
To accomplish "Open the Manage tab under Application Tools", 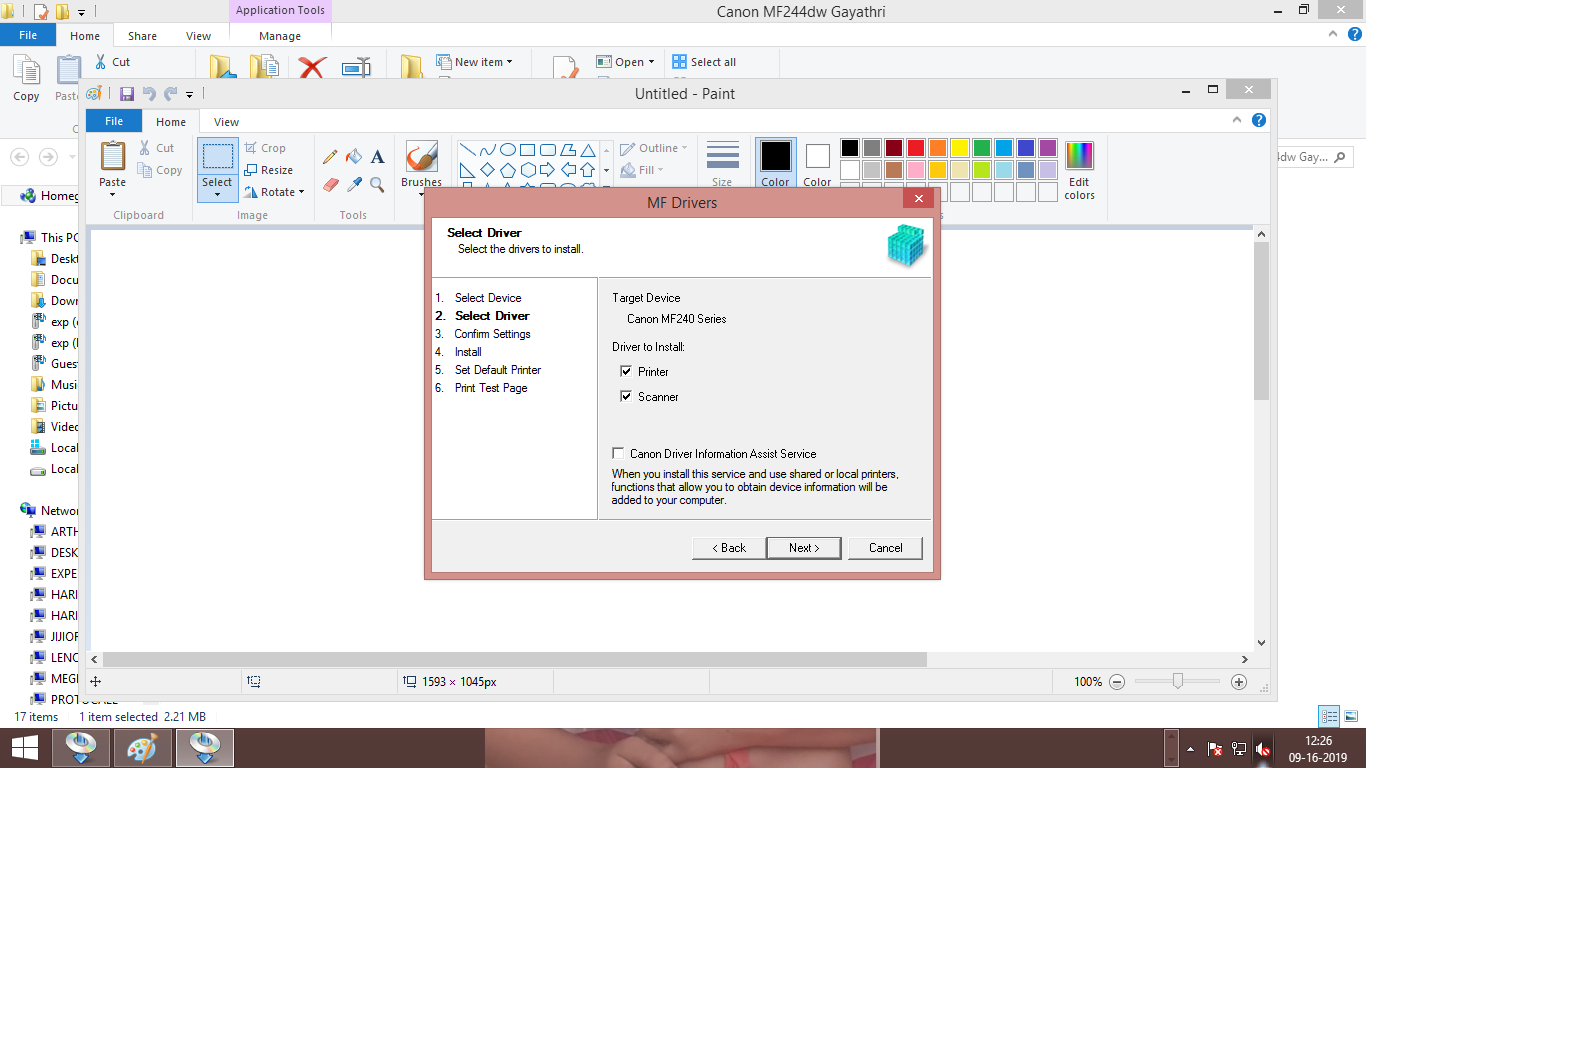I will [x=280, y=36].
